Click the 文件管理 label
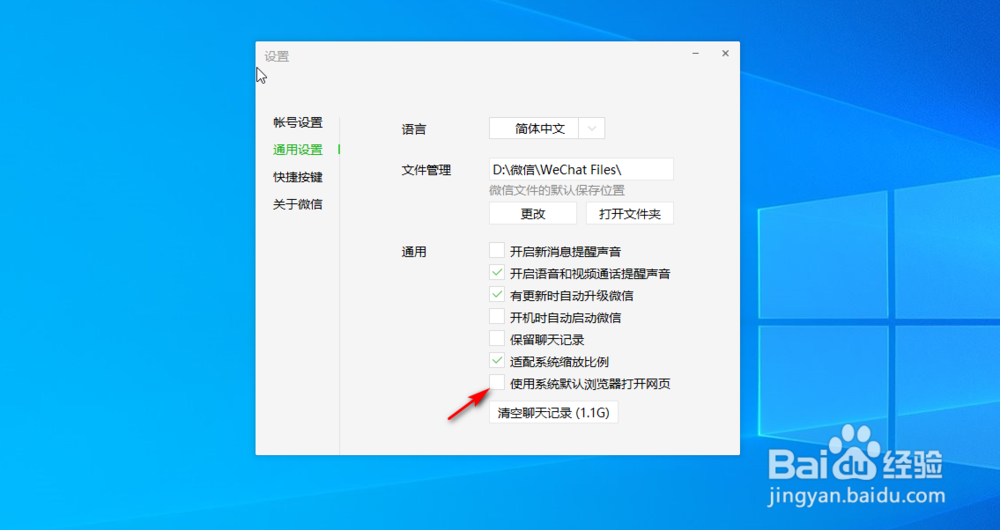The height and width of the screenshot is (530, 1000). click(x=426, y=170)
